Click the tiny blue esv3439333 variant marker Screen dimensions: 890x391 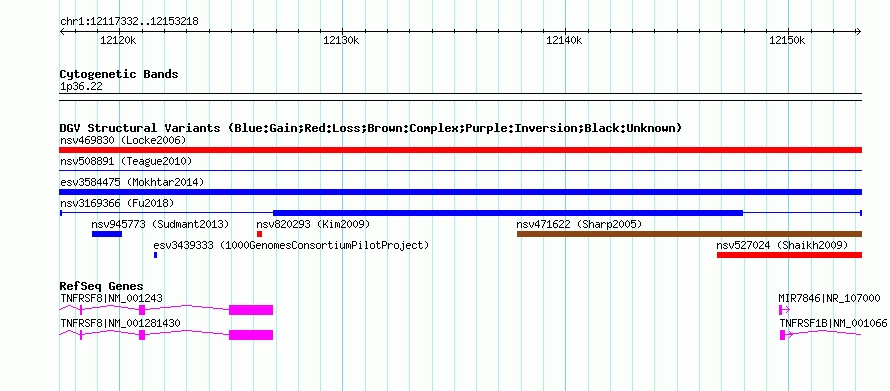tap(156, 255)
